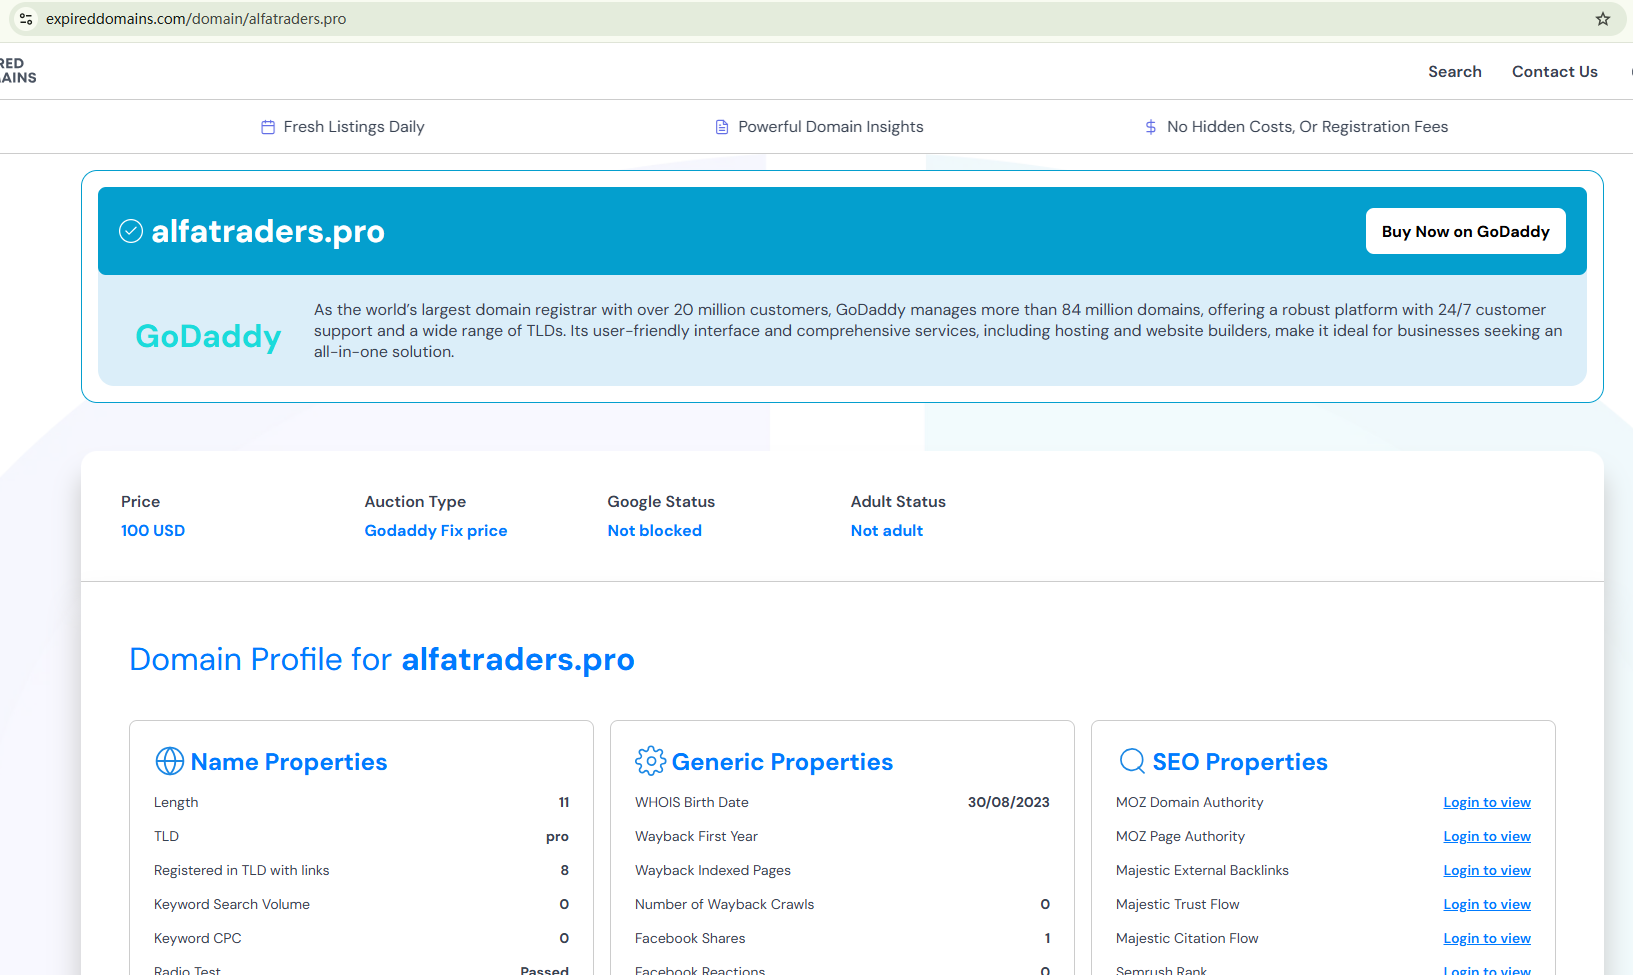
Task: Click the Google Status label
Action: [661, 502]
